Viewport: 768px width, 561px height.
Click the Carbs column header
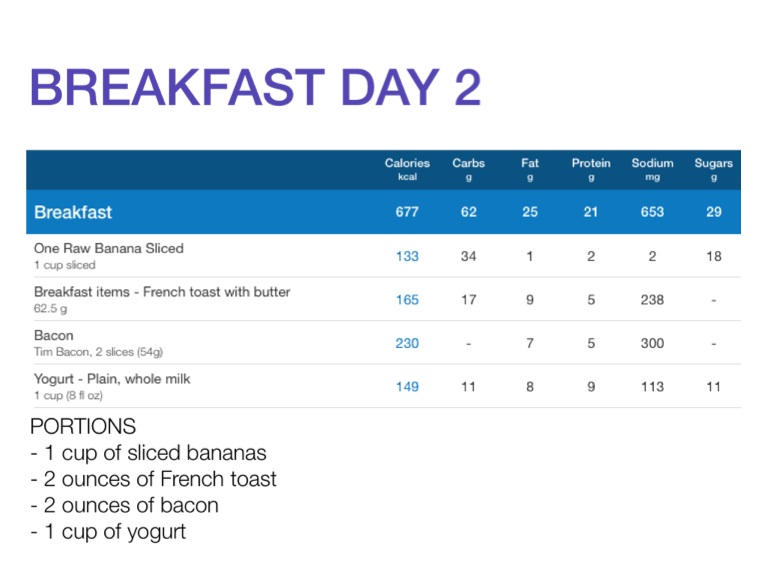click(x=468, y=168)
